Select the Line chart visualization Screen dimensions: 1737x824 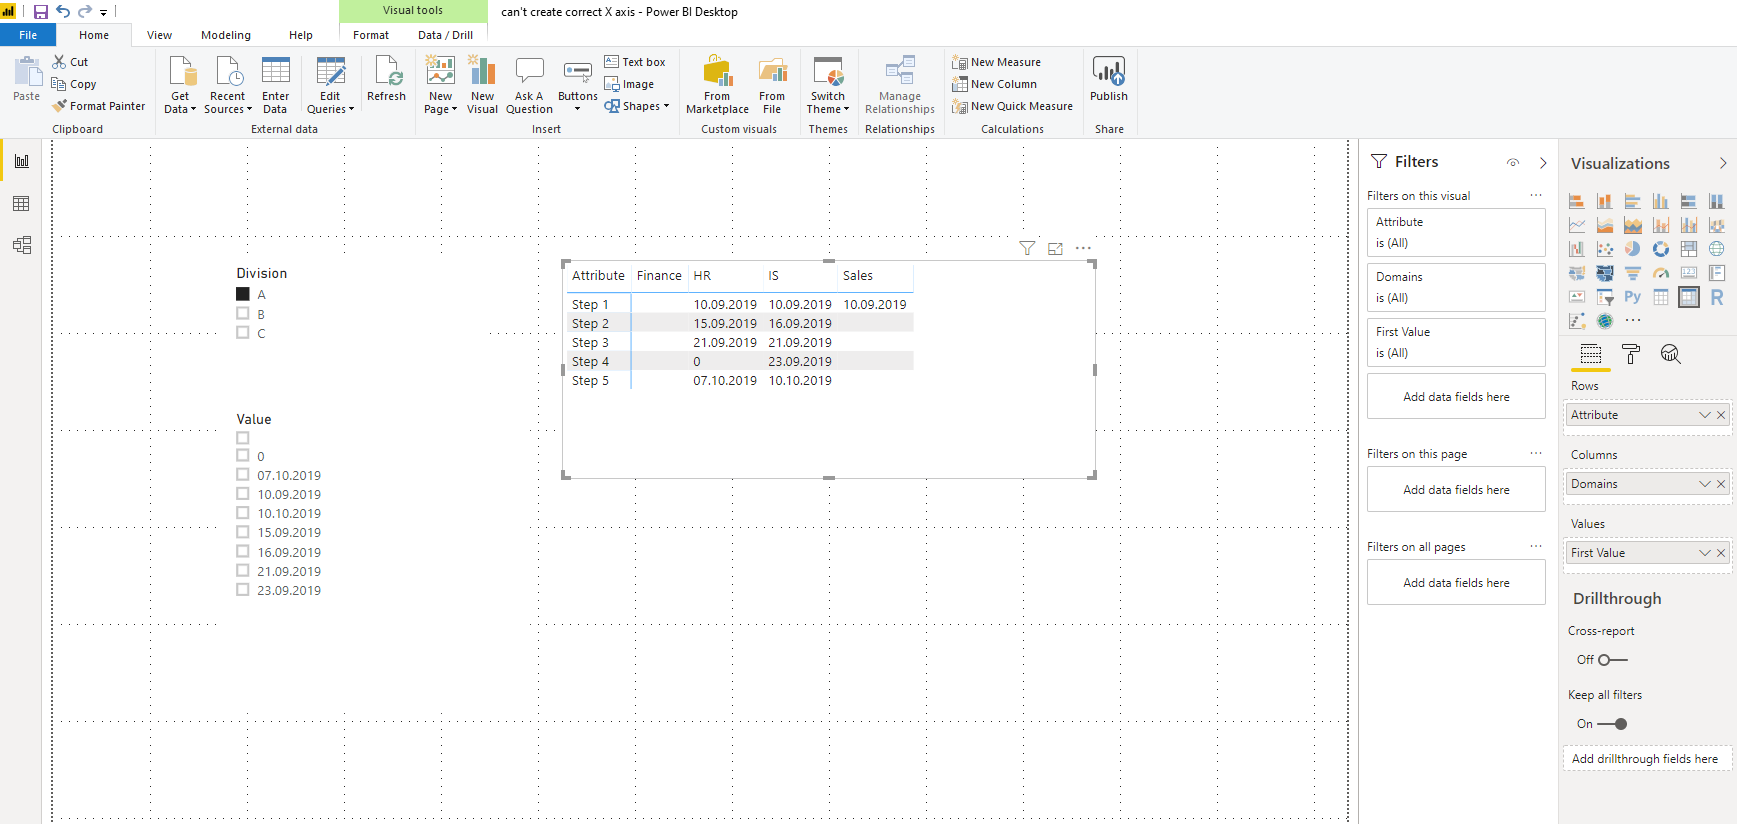1576,225
